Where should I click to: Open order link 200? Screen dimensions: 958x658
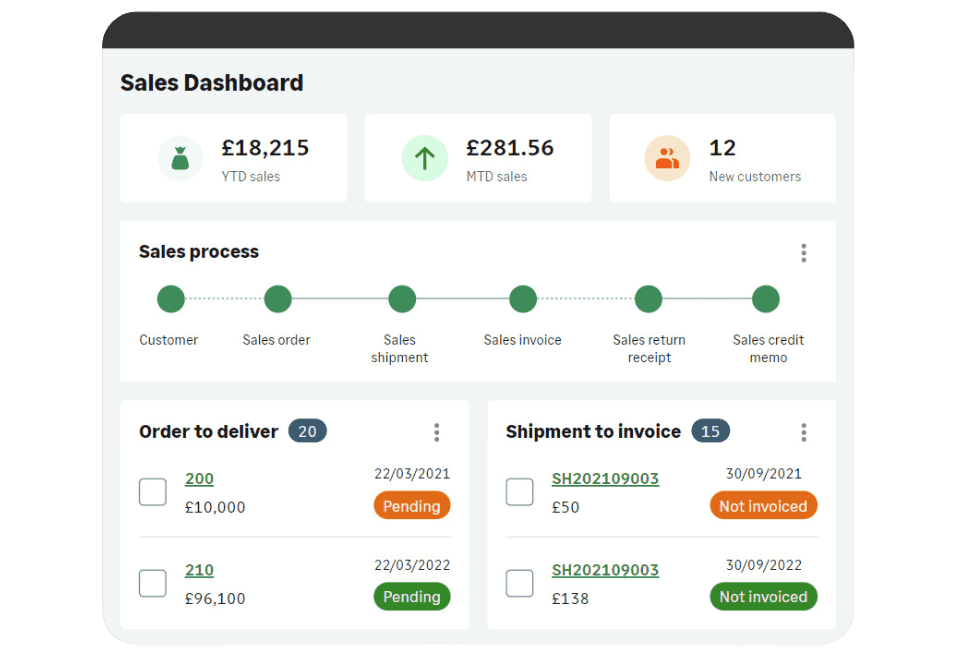click(199, 479)
